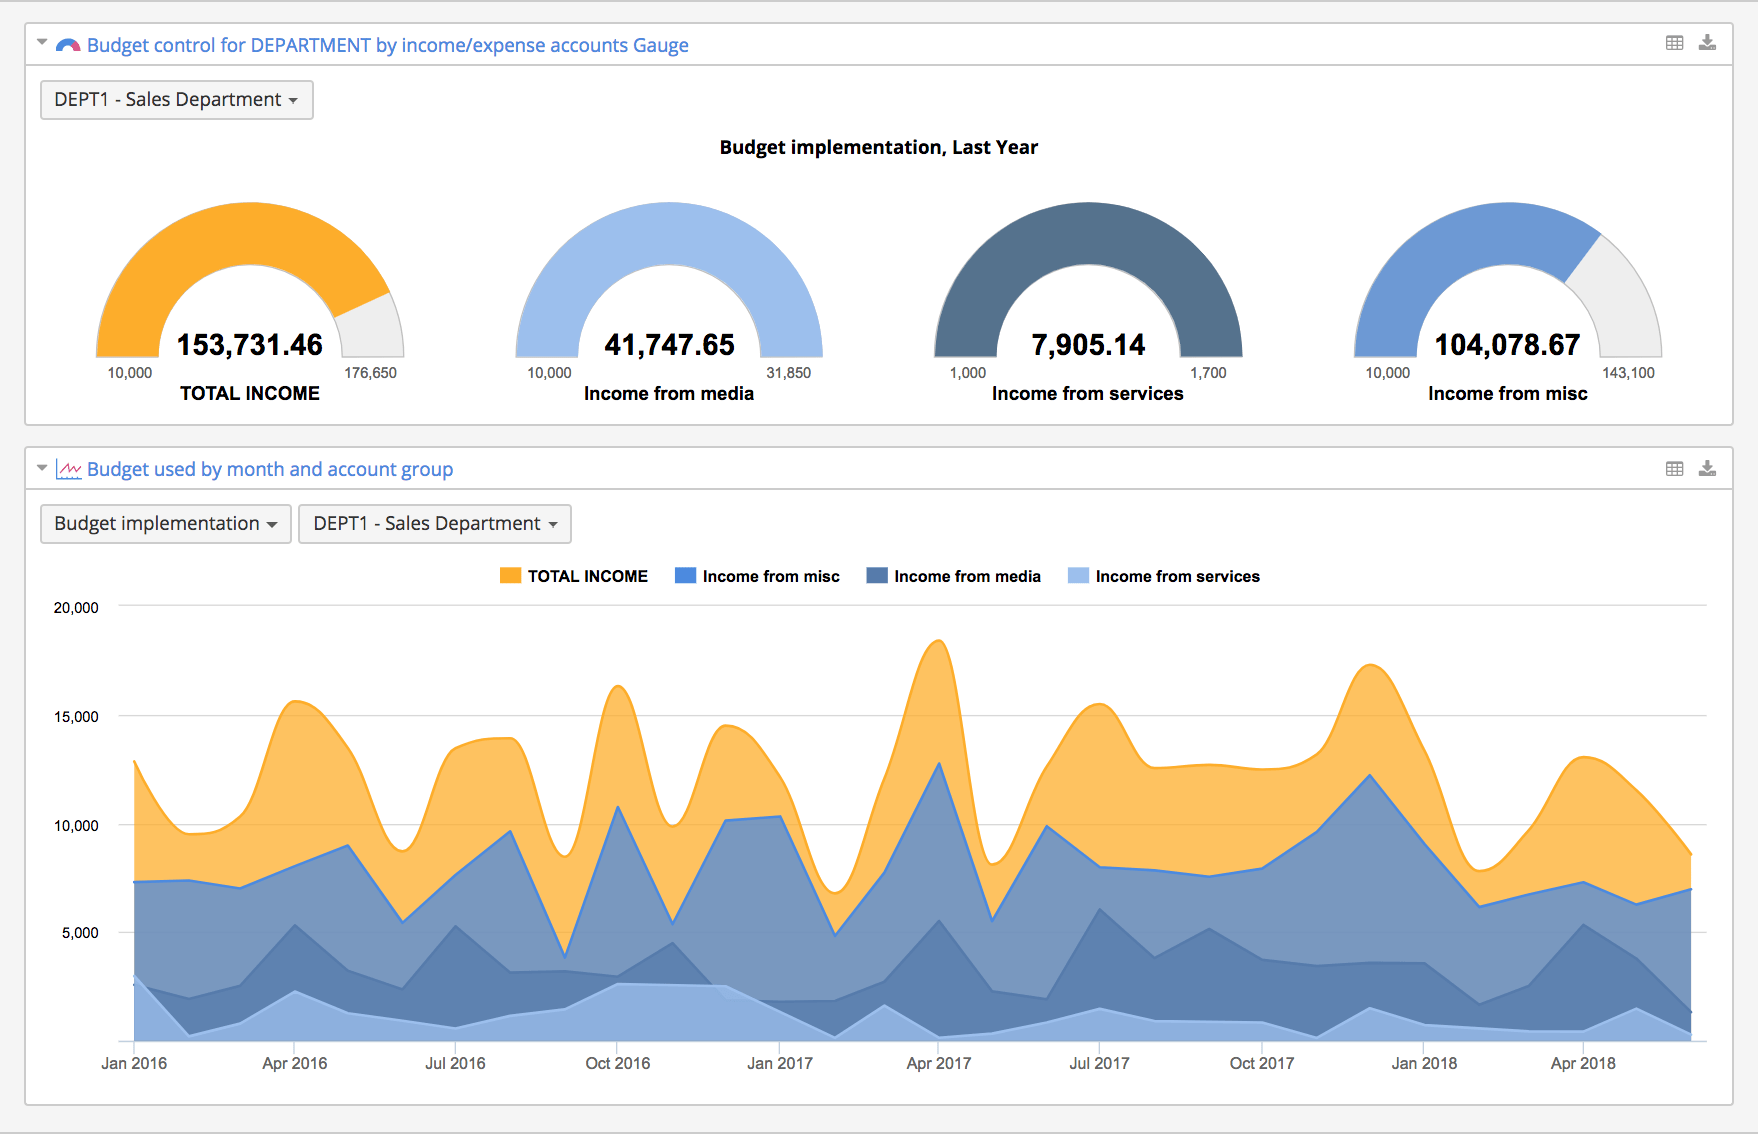Viewport: 1758px width, 1134px height.
Task: Open Budget control for DEPARTMENT Gauge title link
Action: pyautogui.click(x=387, y=45)
